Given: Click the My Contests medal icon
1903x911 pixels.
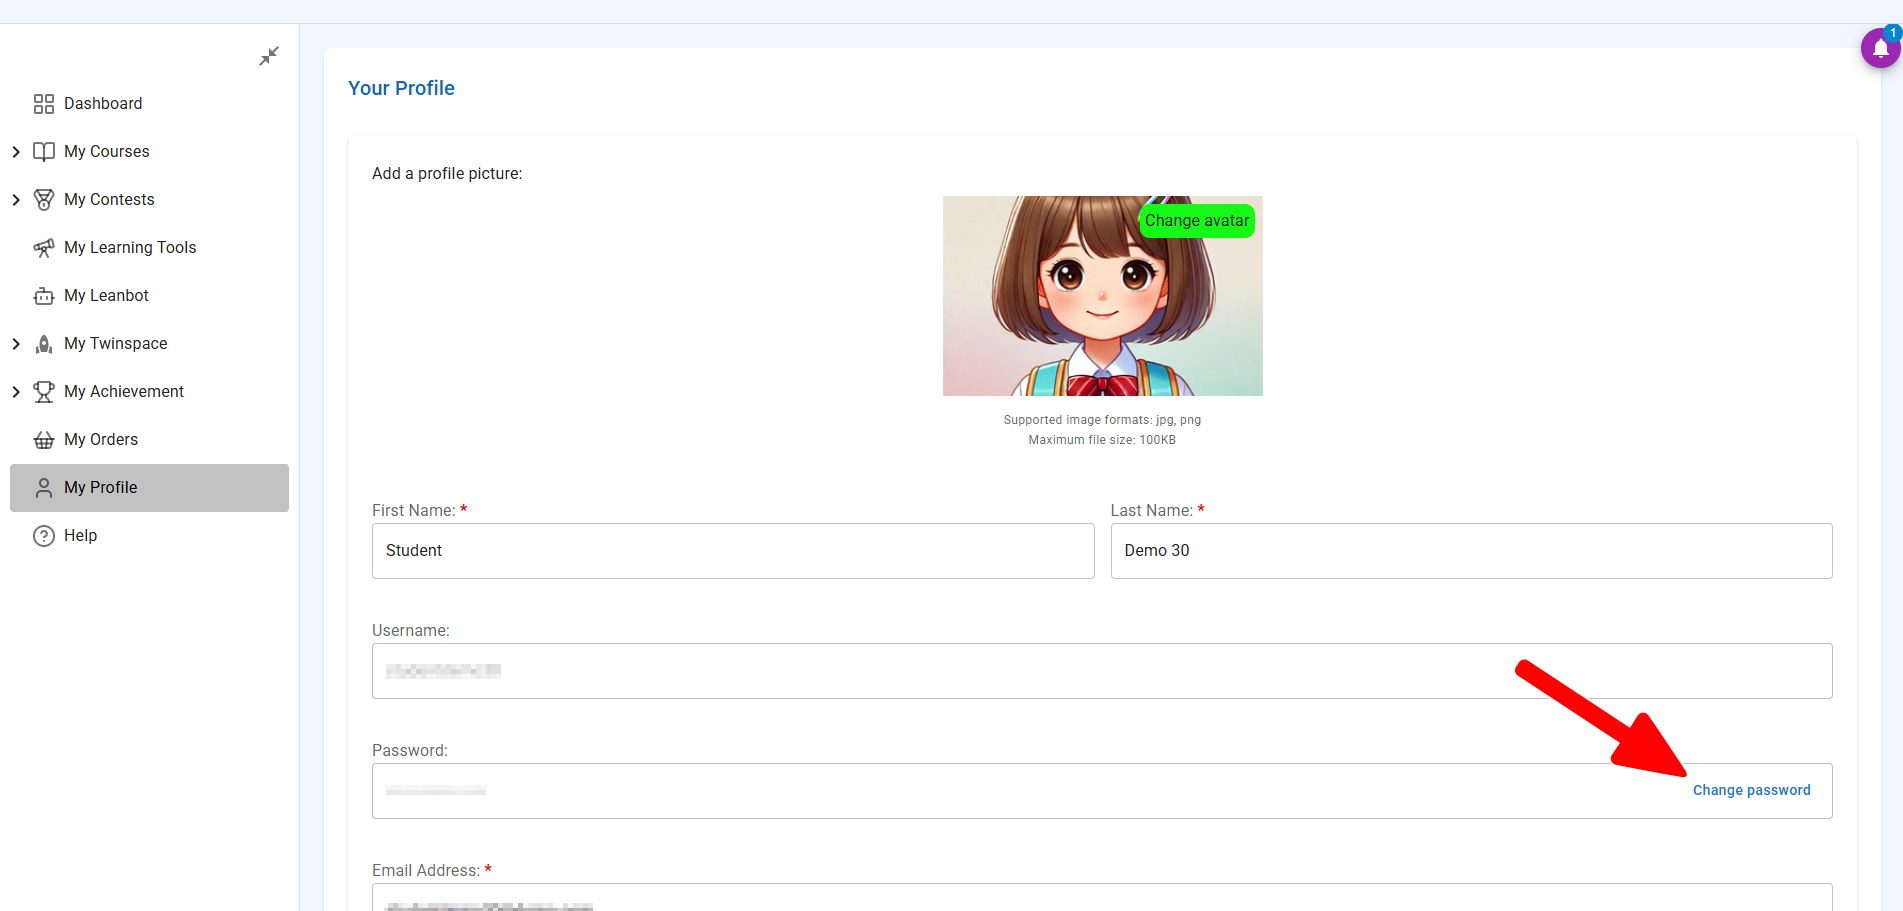Looking at the screenshot, I should tap(44, 200).
